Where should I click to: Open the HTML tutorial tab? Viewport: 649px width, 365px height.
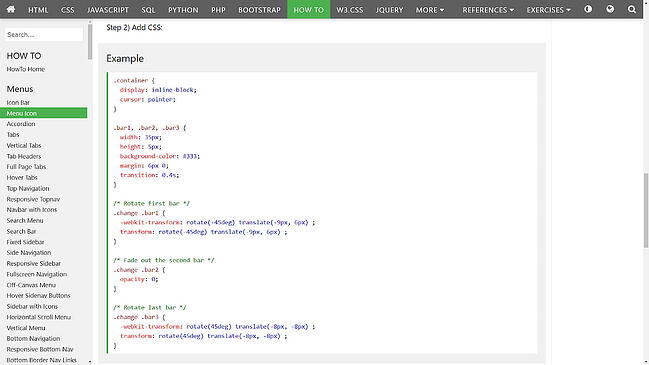click(x=38, y=10)
